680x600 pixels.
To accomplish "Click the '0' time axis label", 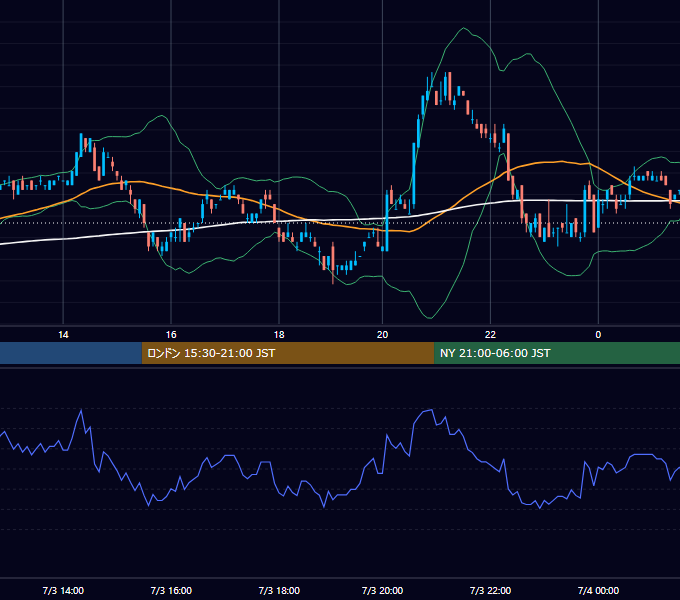I will point(598,334).
